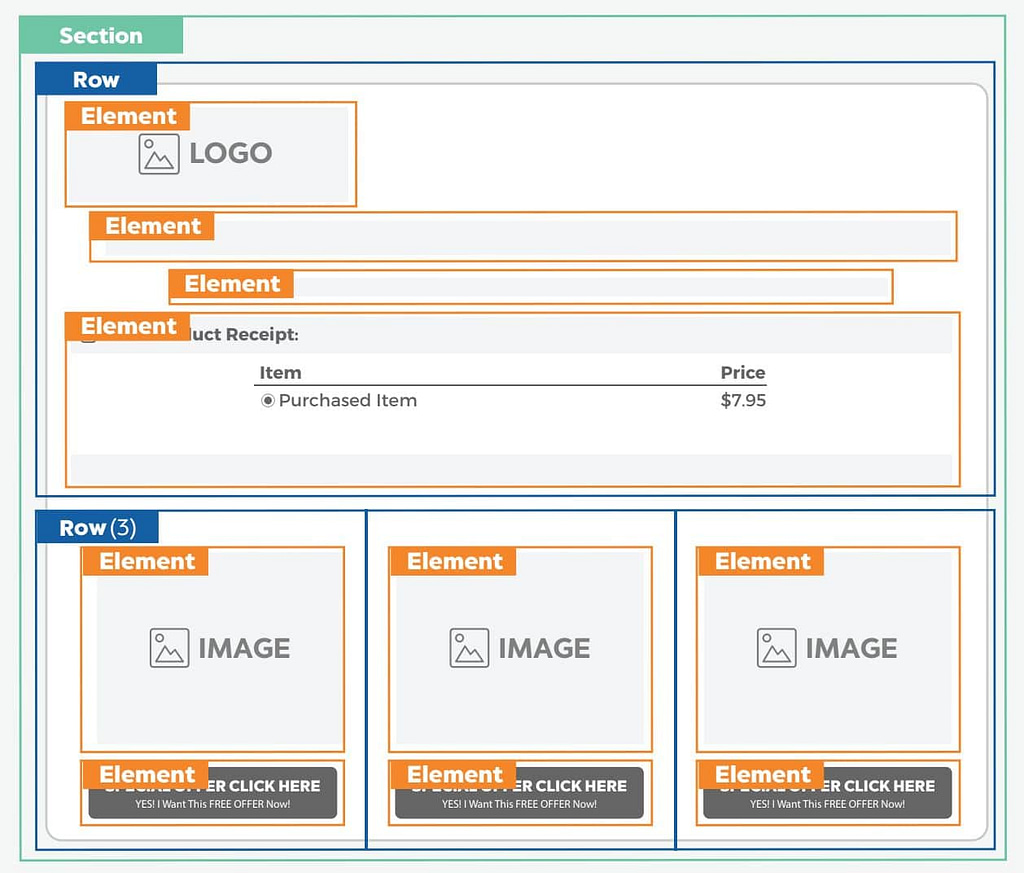Click the "Price" column header

743,373
